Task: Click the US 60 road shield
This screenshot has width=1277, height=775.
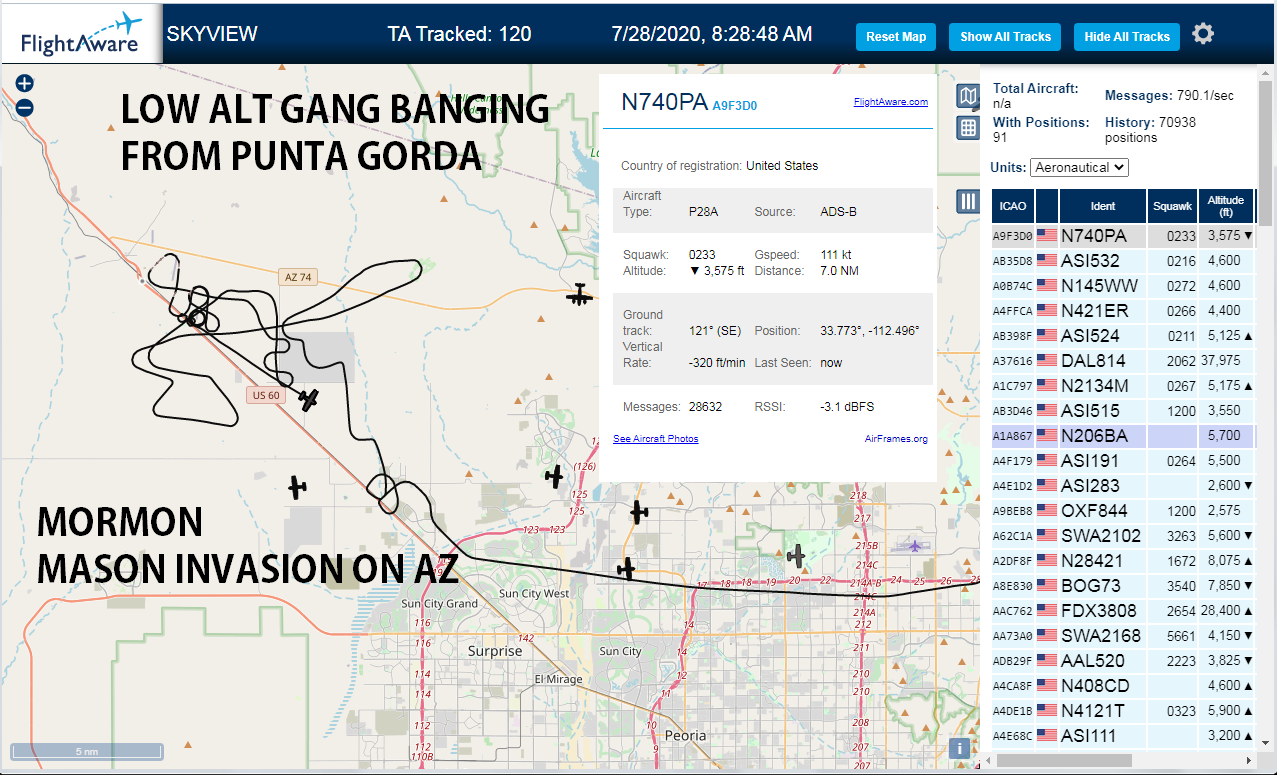Action: 266,395
